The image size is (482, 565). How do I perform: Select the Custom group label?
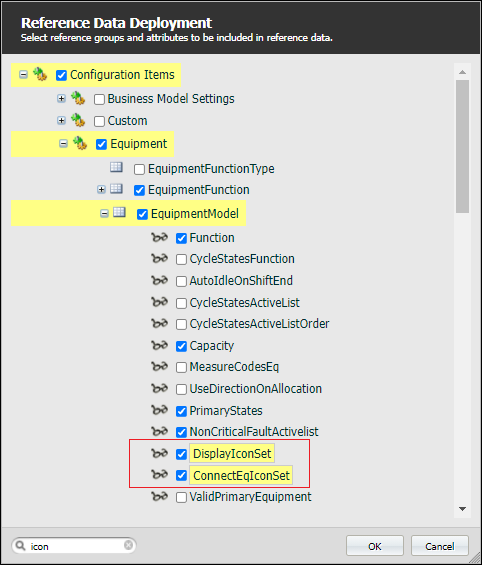tap(127, 121)
